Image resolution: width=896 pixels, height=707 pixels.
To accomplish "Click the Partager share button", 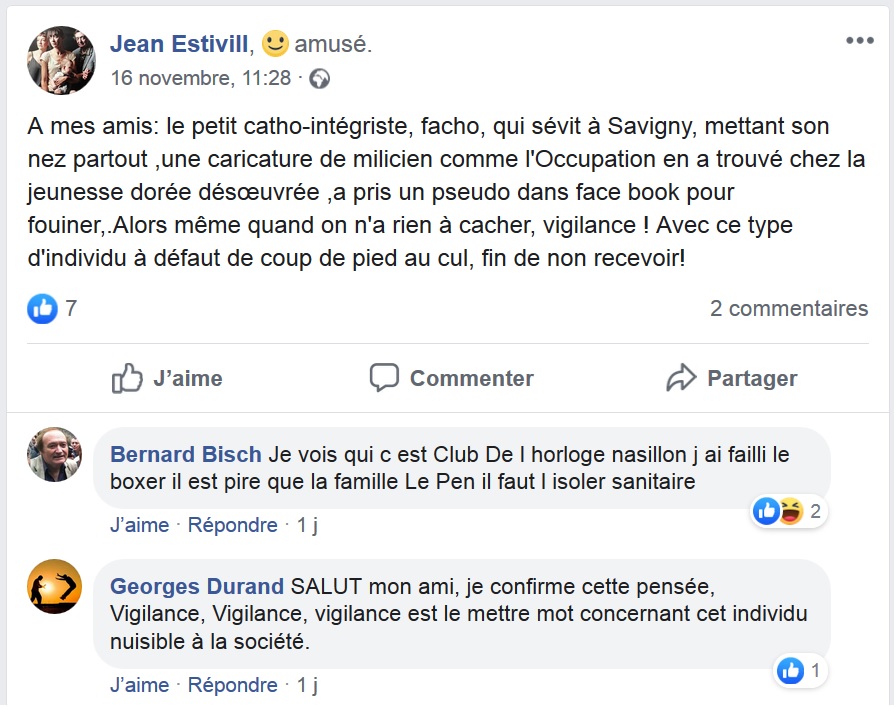I will click(x=731, y=378).
